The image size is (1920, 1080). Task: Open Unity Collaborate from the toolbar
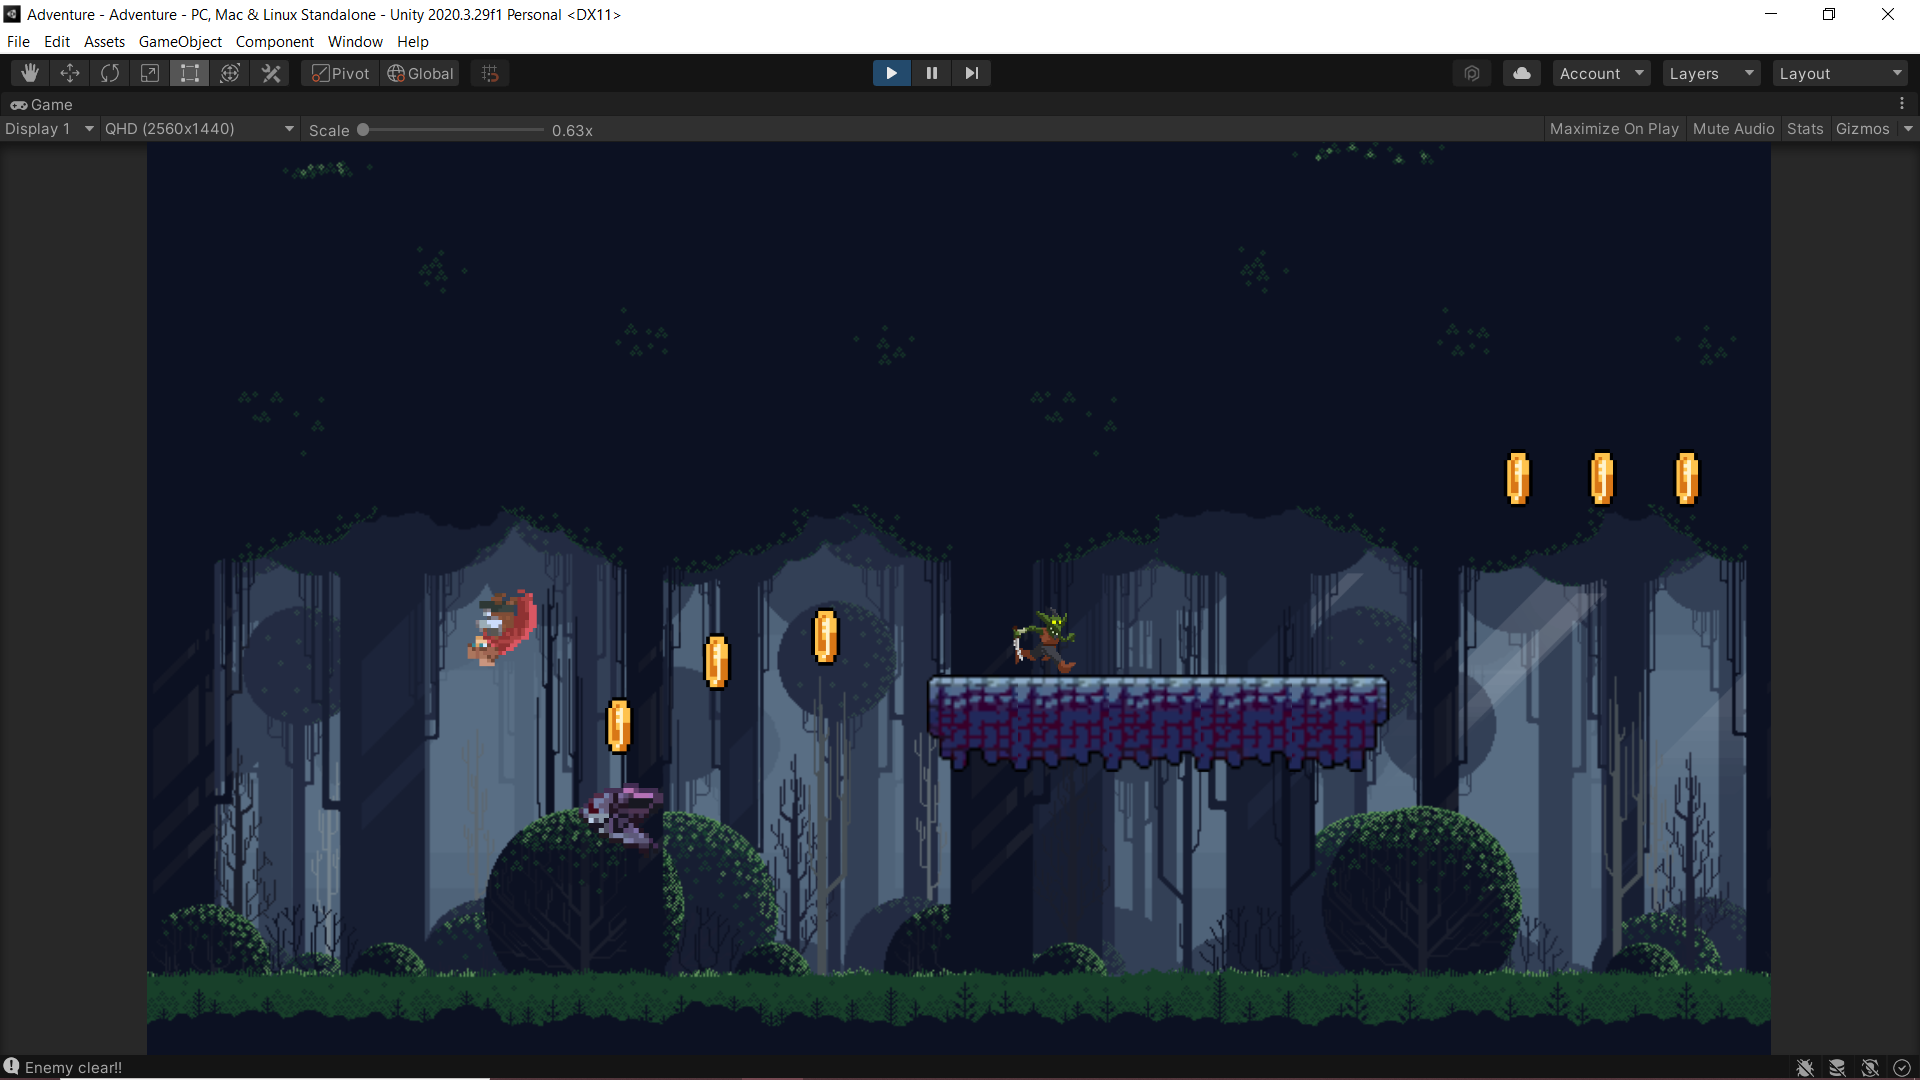click(x=1471, y=72)
